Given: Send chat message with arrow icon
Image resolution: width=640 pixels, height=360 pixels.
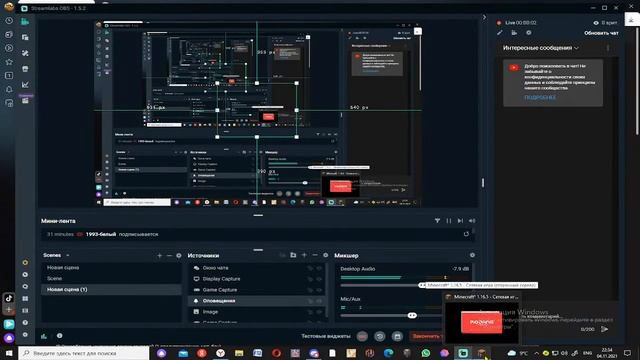Looking at the screenshot, I should (x=604, y=329).
